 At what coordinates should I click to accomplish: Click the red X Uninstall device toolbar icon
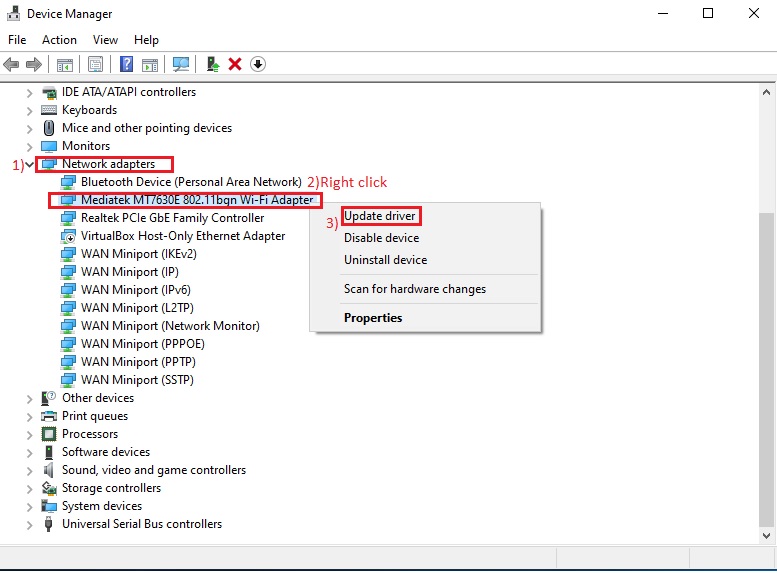click(x=235, y=64)
